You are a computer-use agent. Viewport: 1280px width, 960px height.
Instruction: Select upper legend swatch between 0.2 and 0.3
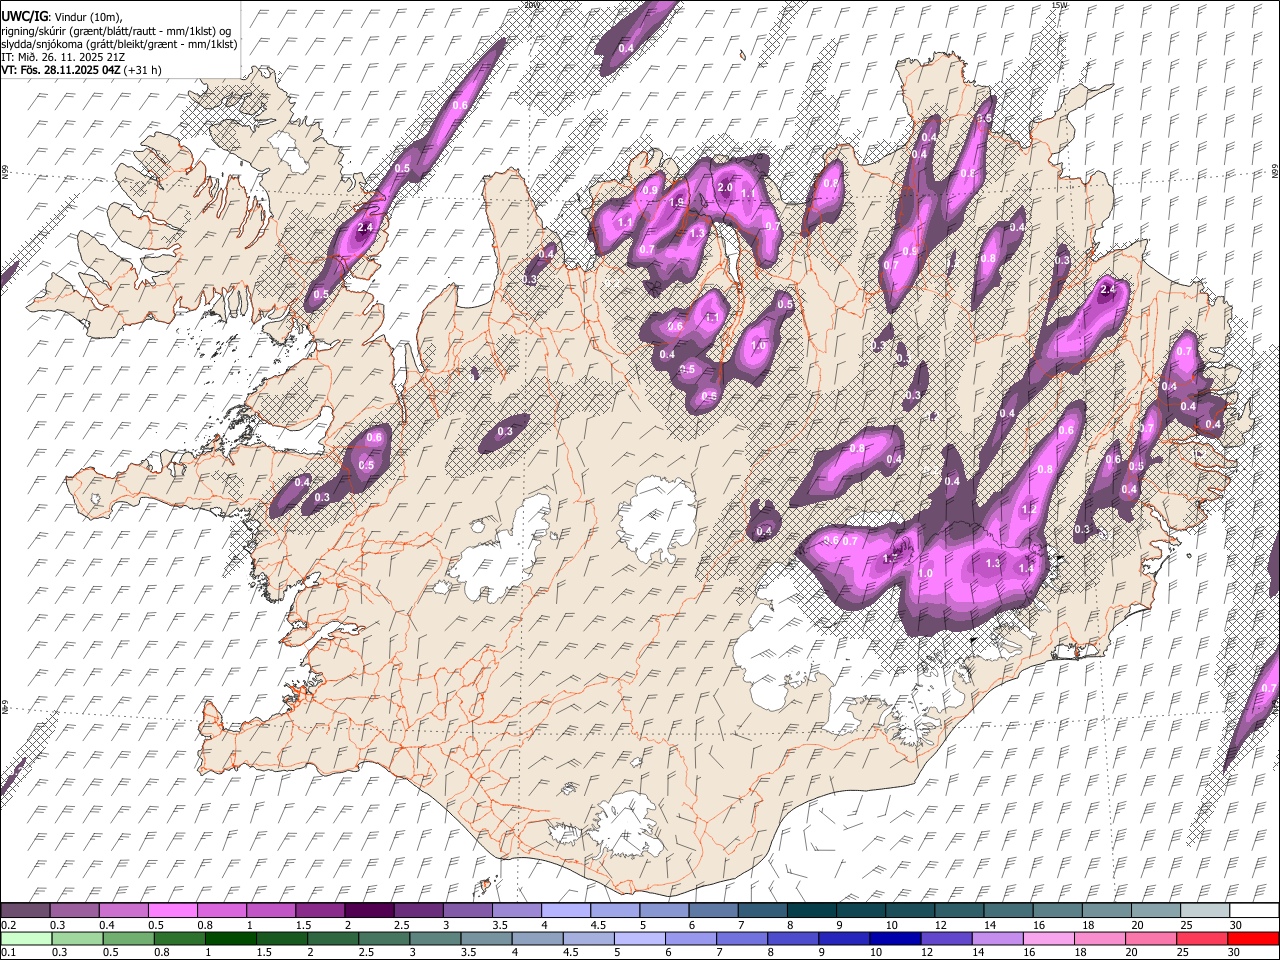(25, 911)
